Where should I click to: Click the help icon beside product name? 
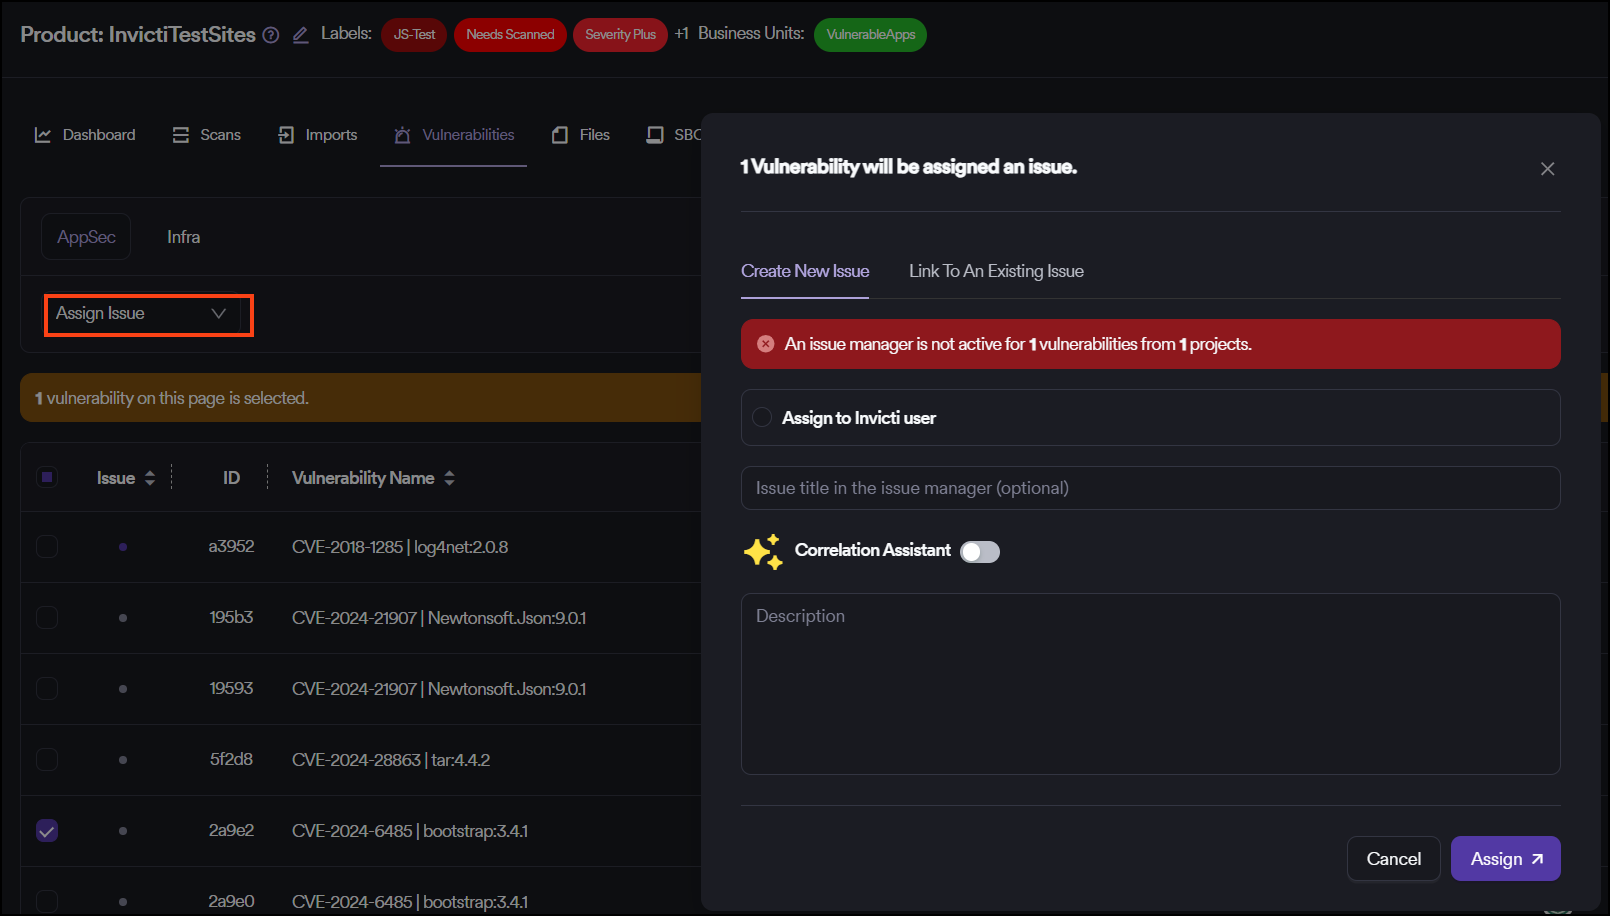pyautogui.click(x=270, y=35)
